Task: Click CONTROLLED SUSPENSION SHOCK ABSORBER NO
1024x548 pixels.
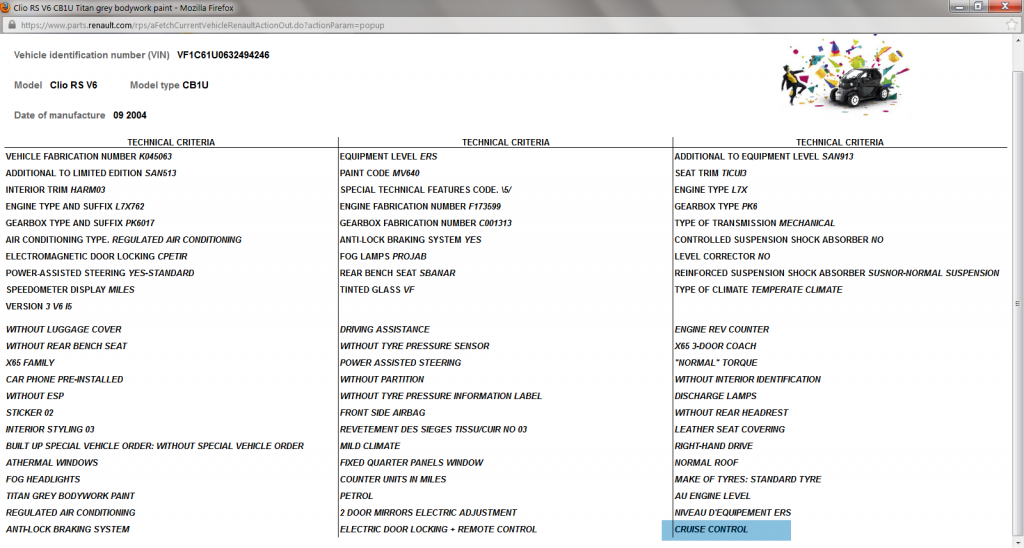Action: 779,240
